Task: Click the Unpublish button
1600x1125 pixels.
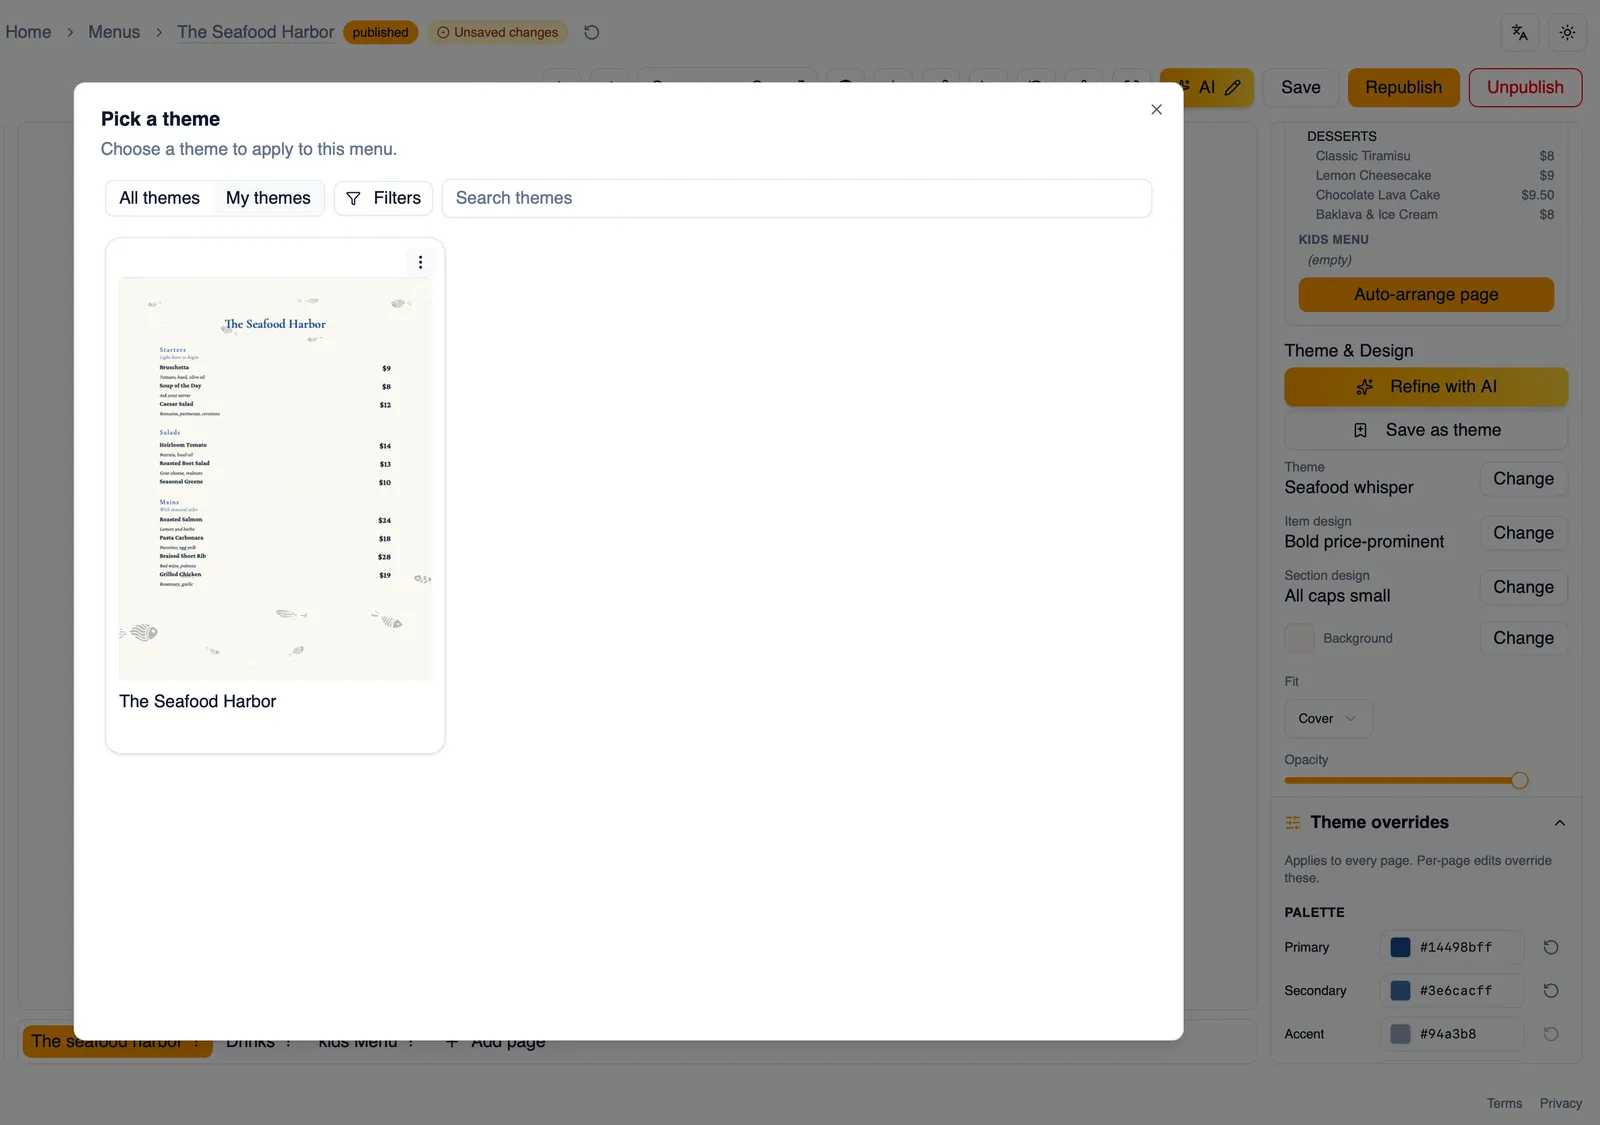Action: pos(1525,87)
